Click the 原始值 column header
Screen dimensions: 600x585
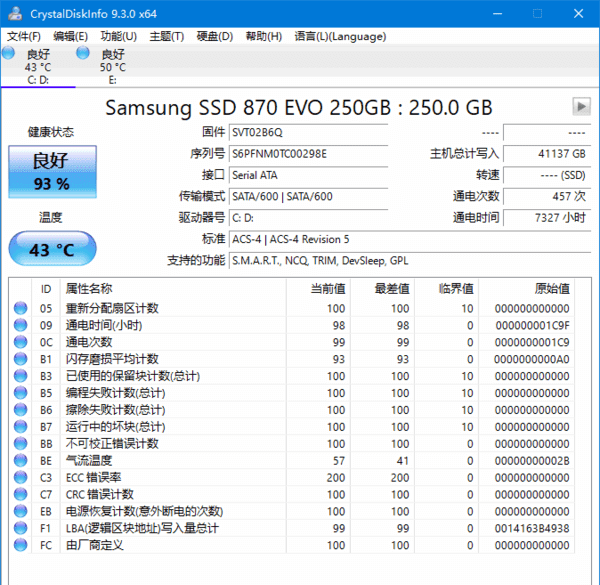tap(552, 289)
